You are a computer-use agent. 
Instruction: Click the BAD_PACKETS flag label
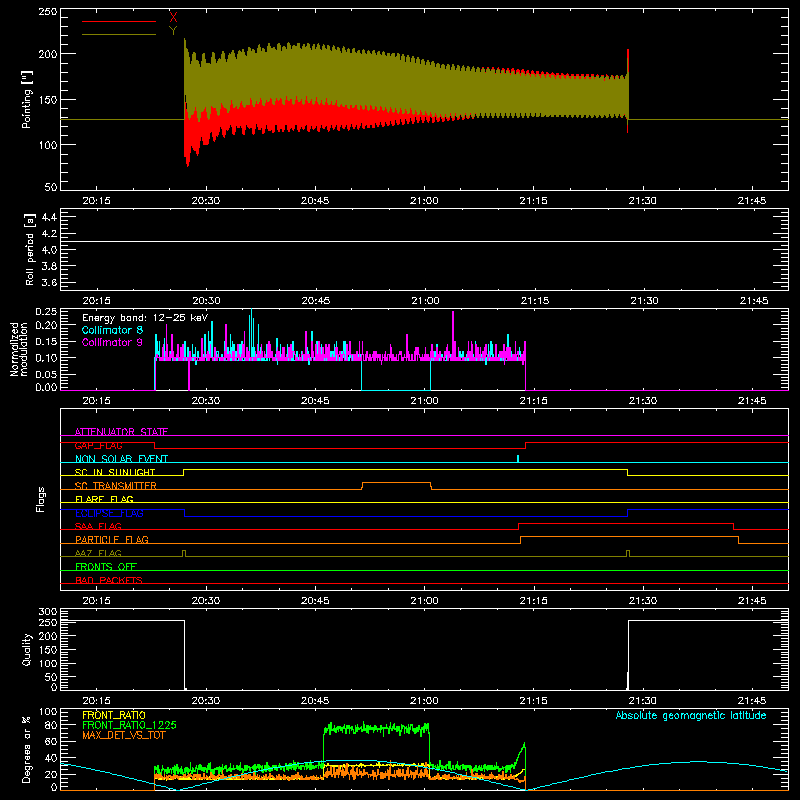[x=109, y=580]
